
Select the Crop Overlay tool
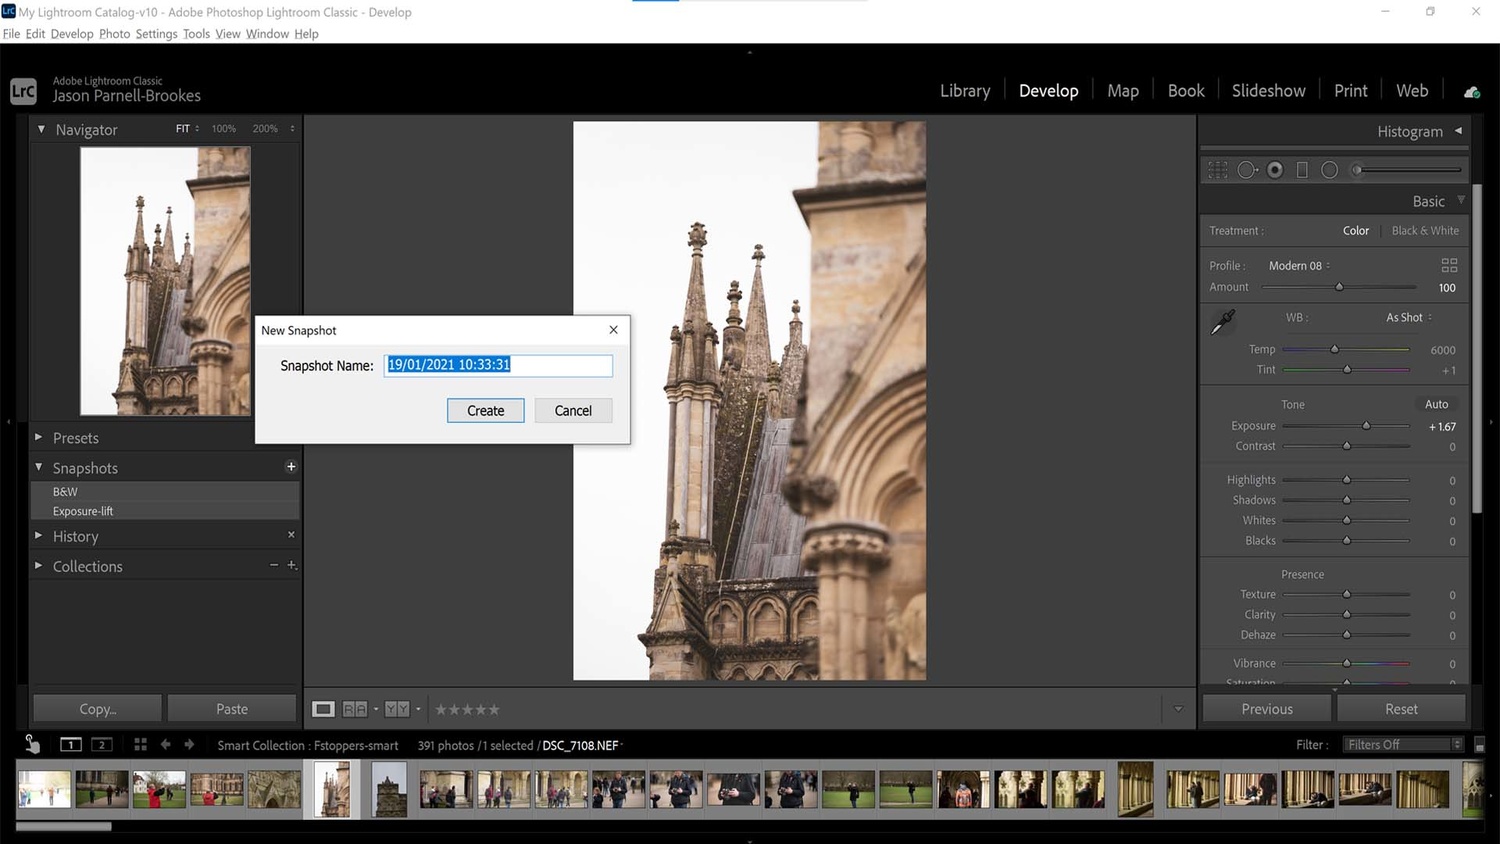click(x=1218, y=170)
